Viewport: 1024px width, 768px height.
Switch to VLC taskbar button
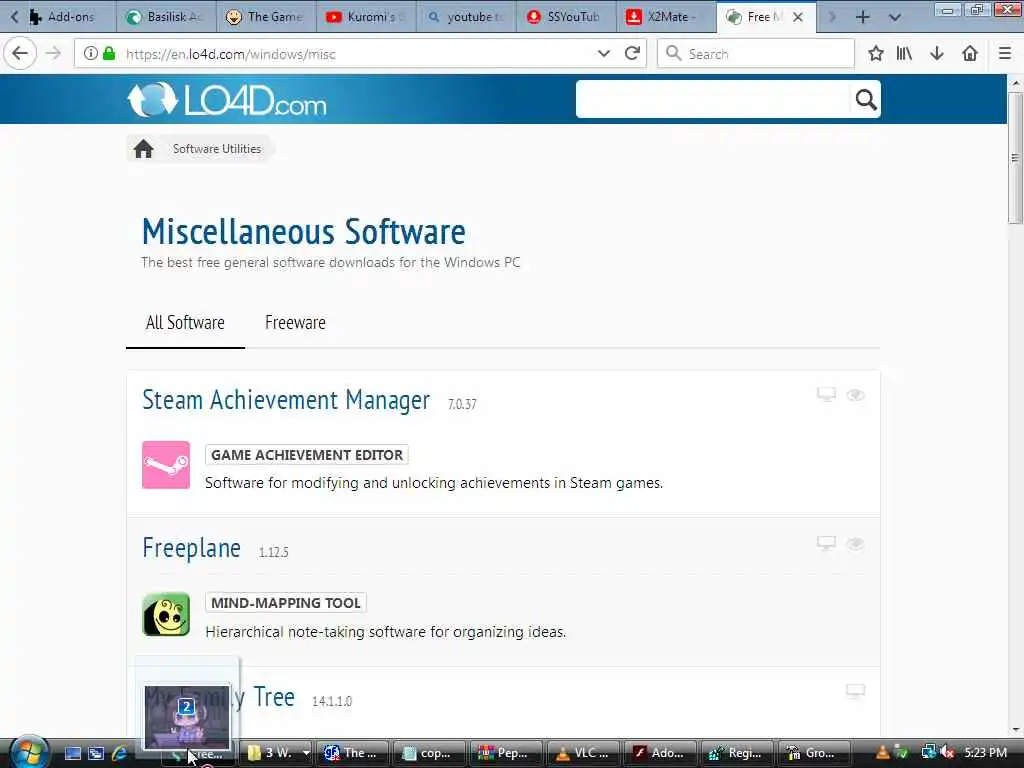coord(583,753)
